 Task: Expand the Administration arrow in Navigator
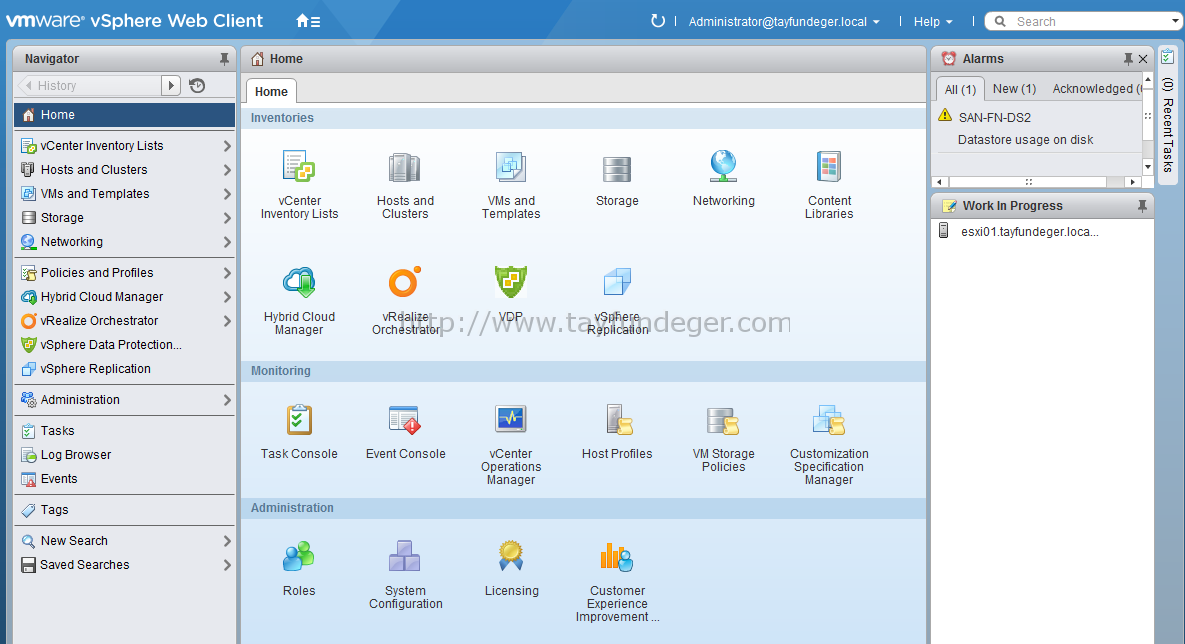(x=227, y=400)
